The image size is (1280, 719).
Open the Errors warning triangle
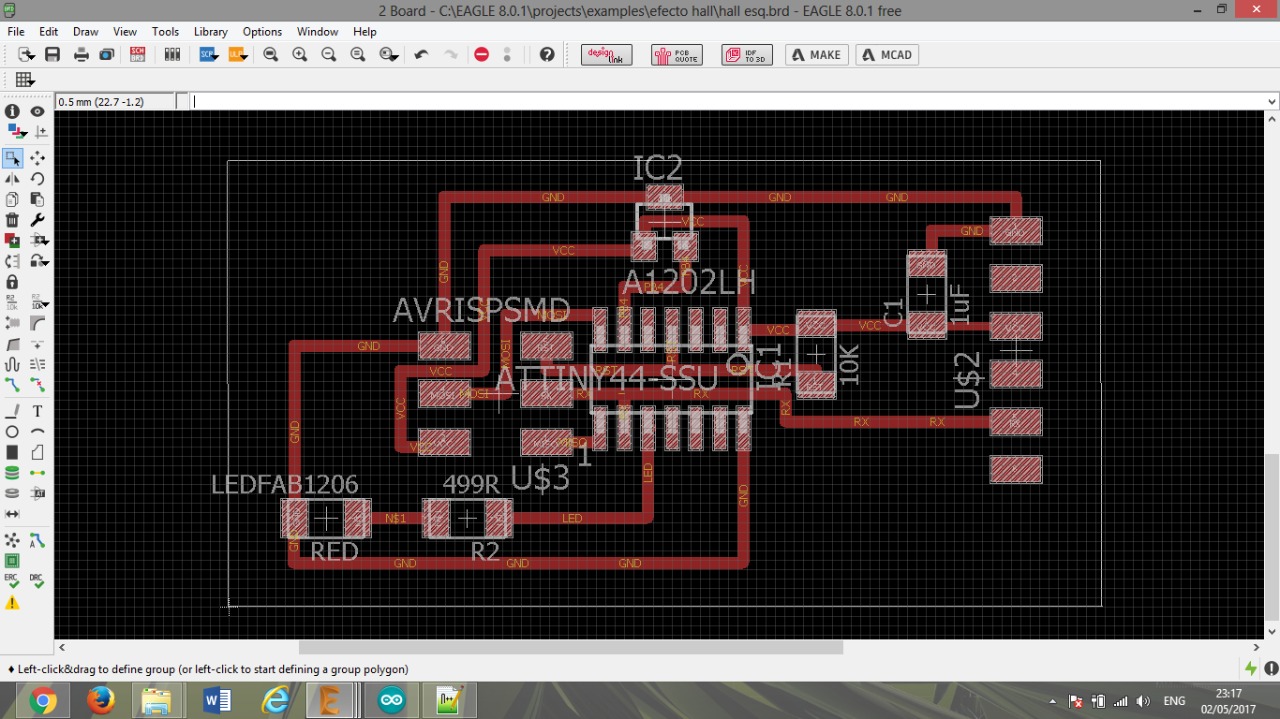[12, 603]
